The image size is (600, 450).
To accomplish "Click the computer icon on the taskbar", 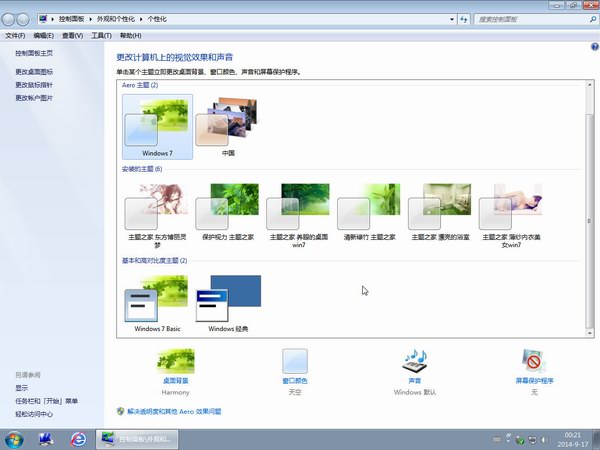I will pyautogui.click(x=46, y=439).
